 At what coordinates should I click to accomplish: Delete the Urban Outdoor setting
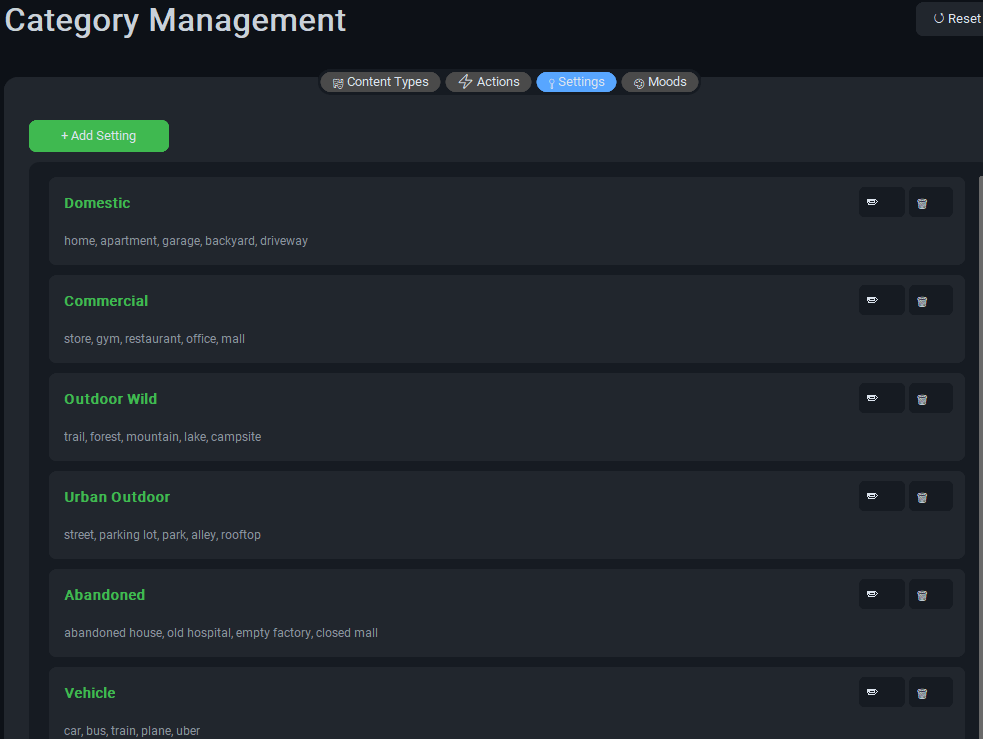(x=930, y=496)
